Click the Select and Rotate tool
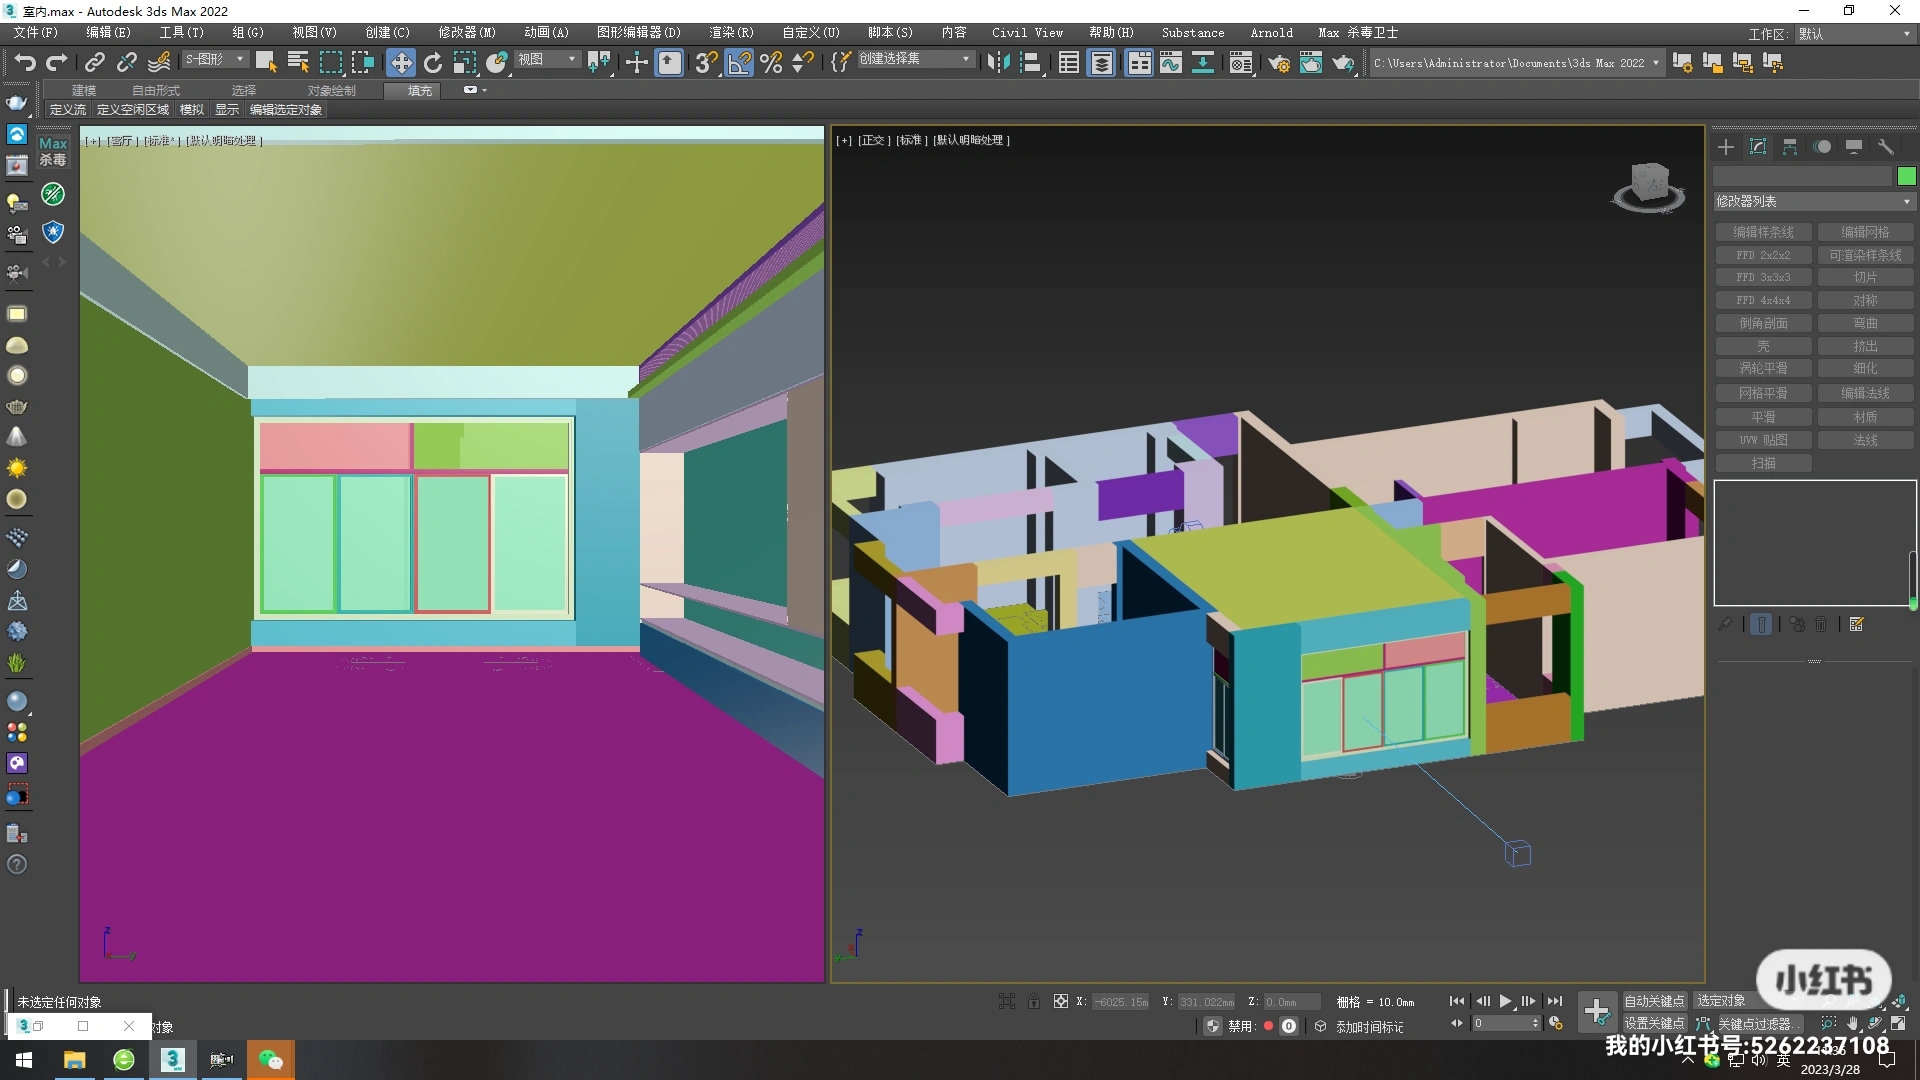The height and width of the screenshot is (1080, 1920). point(432,63)
